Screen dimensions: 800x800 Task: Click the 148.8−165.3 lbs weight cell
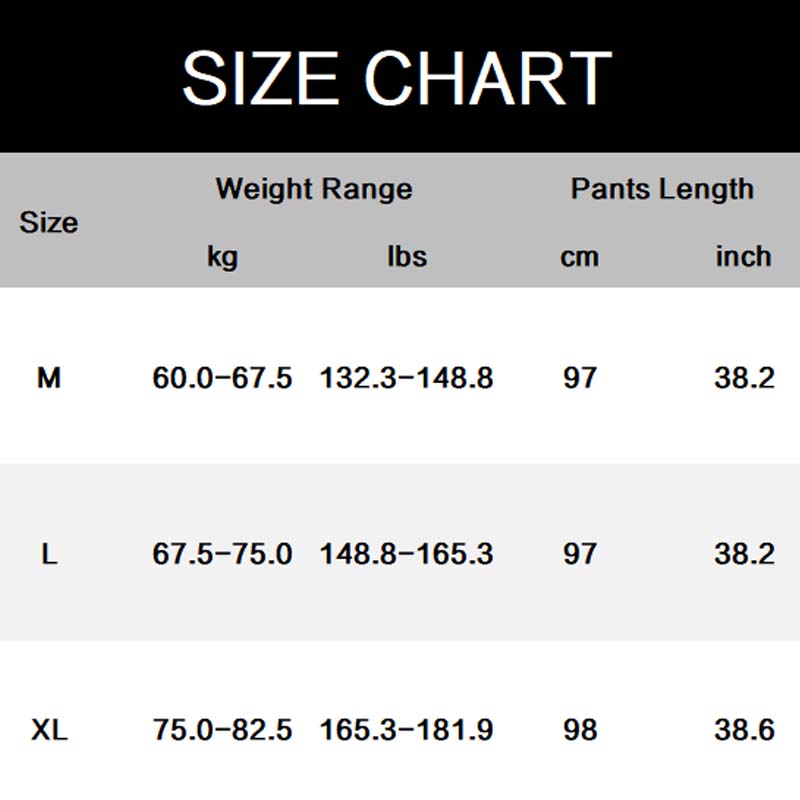406,553
